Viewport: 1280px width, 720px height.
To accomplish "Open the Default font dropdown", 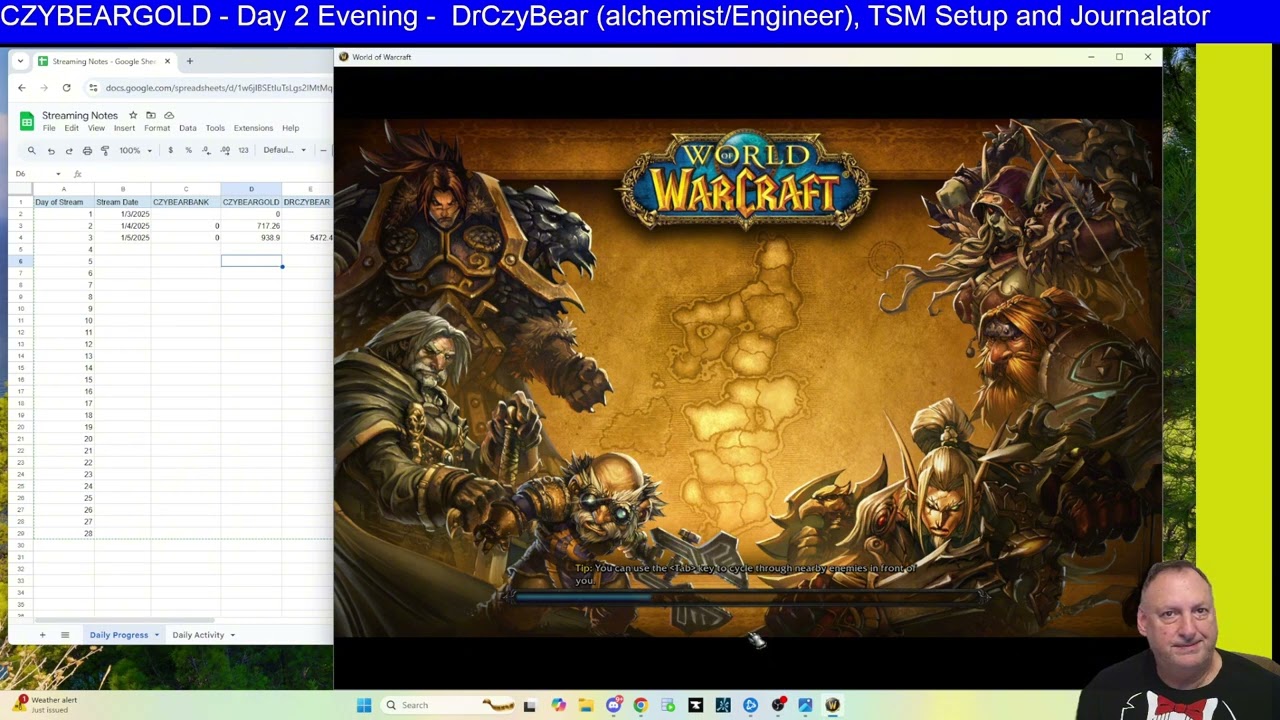I will tap(285, 150).
